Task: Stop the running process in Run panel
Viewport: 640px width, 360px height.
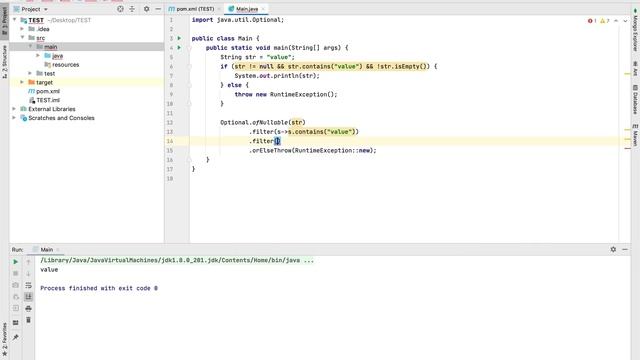Action: [x=16, y=273]
